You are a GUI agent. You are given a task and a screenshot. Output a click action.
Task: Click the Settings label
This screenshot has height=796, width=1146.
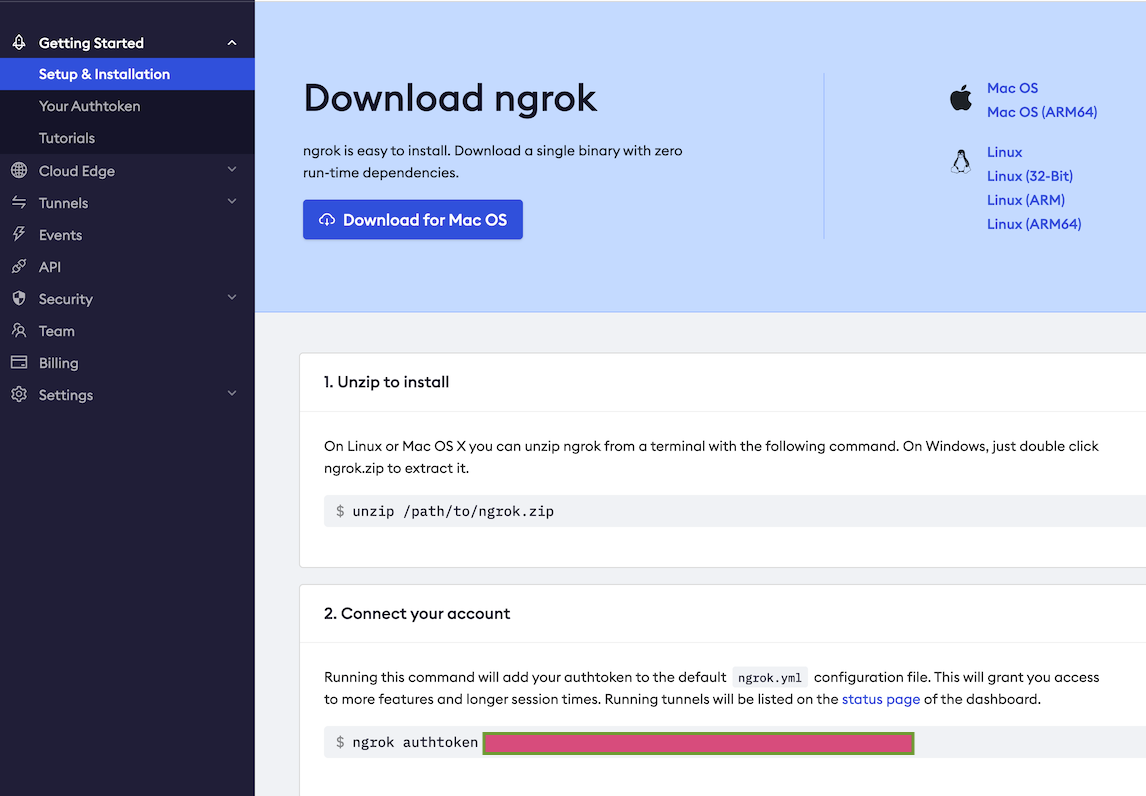click(66, 395)
